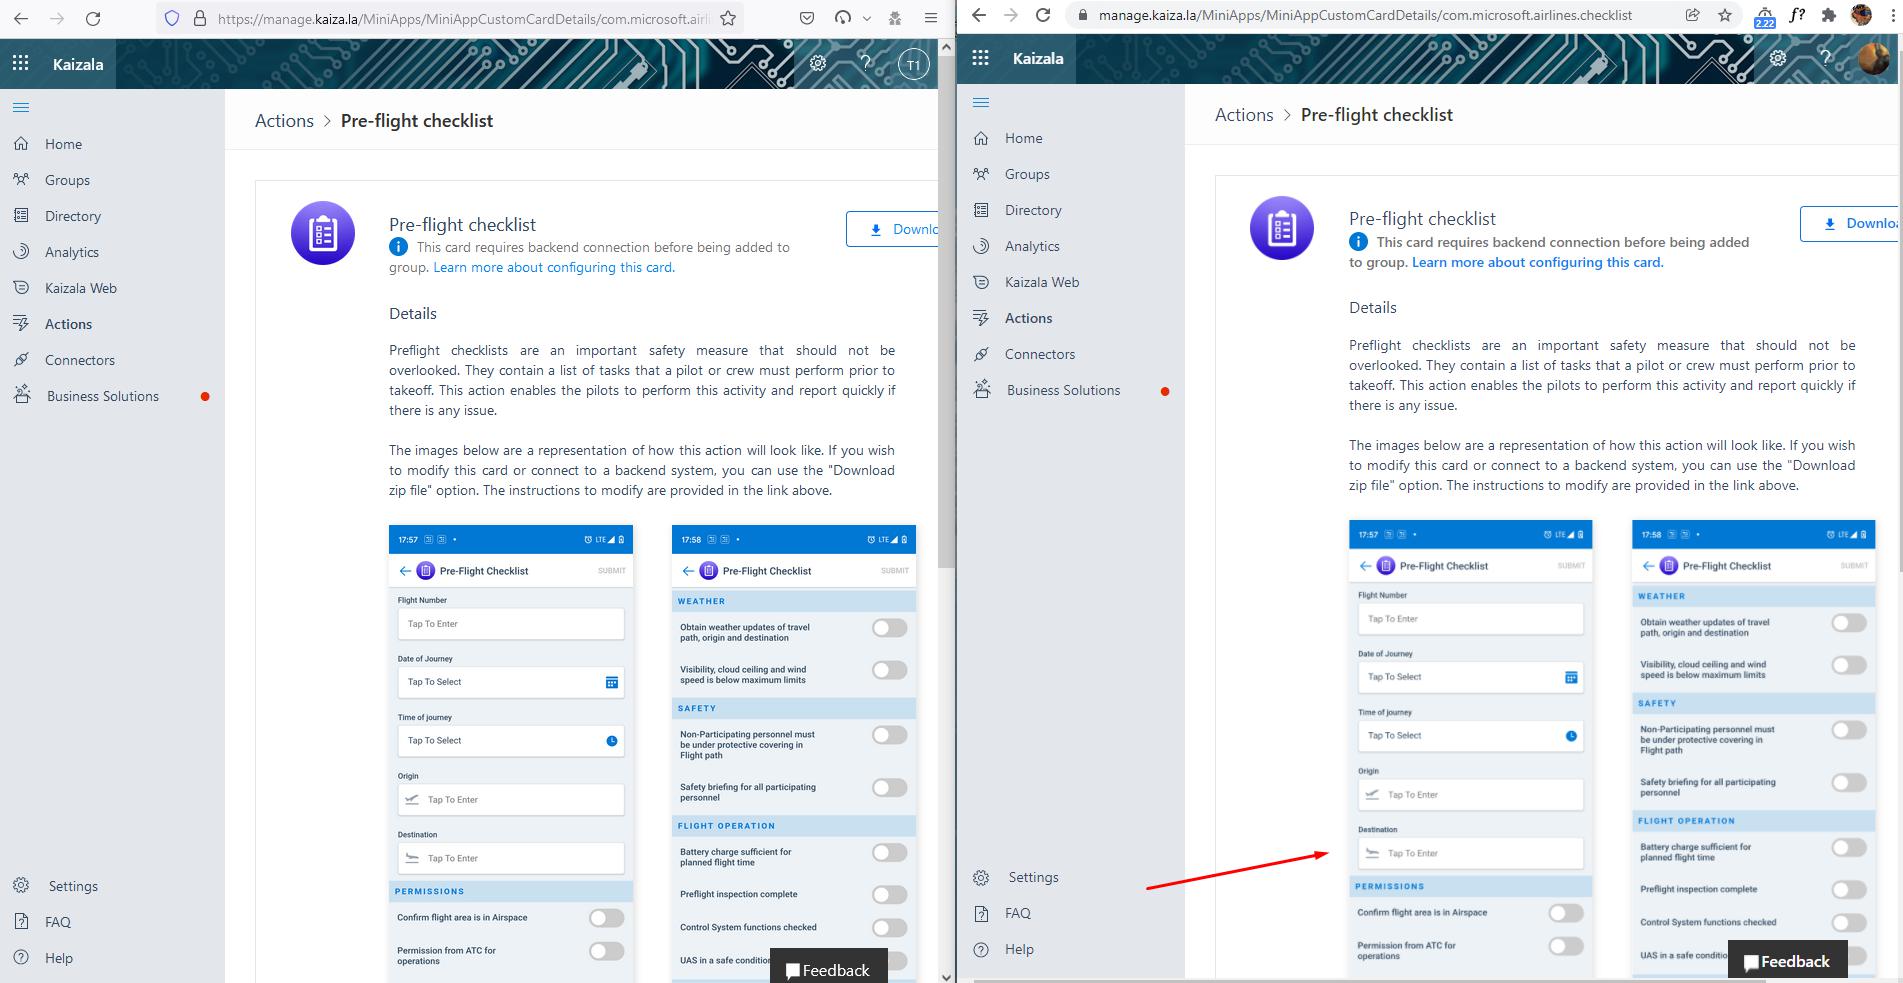Open Connectors in the right window sidebar
1903x983 pixels.
(x=1040, y=354)
